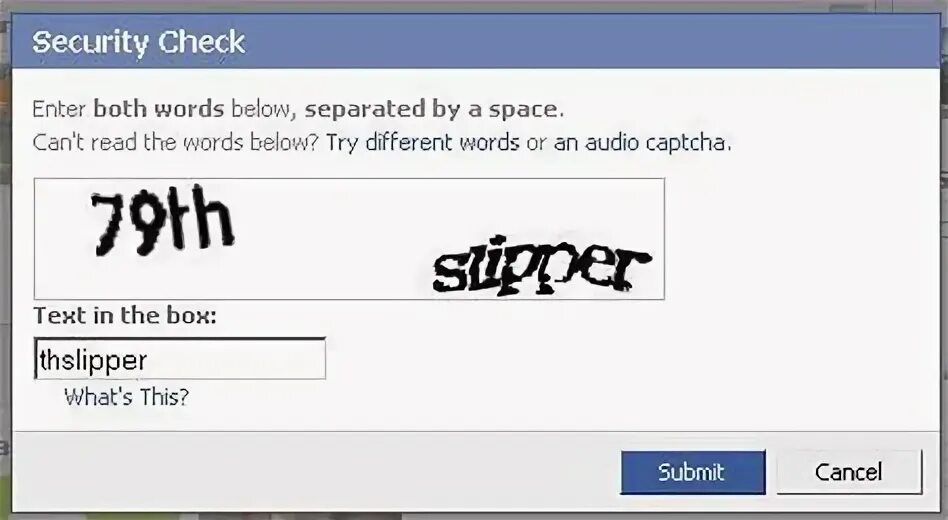The height and width of the screenshot is (520, 948).
Task: Select the 'Security Check' dialog title
Action: (138, 42)
